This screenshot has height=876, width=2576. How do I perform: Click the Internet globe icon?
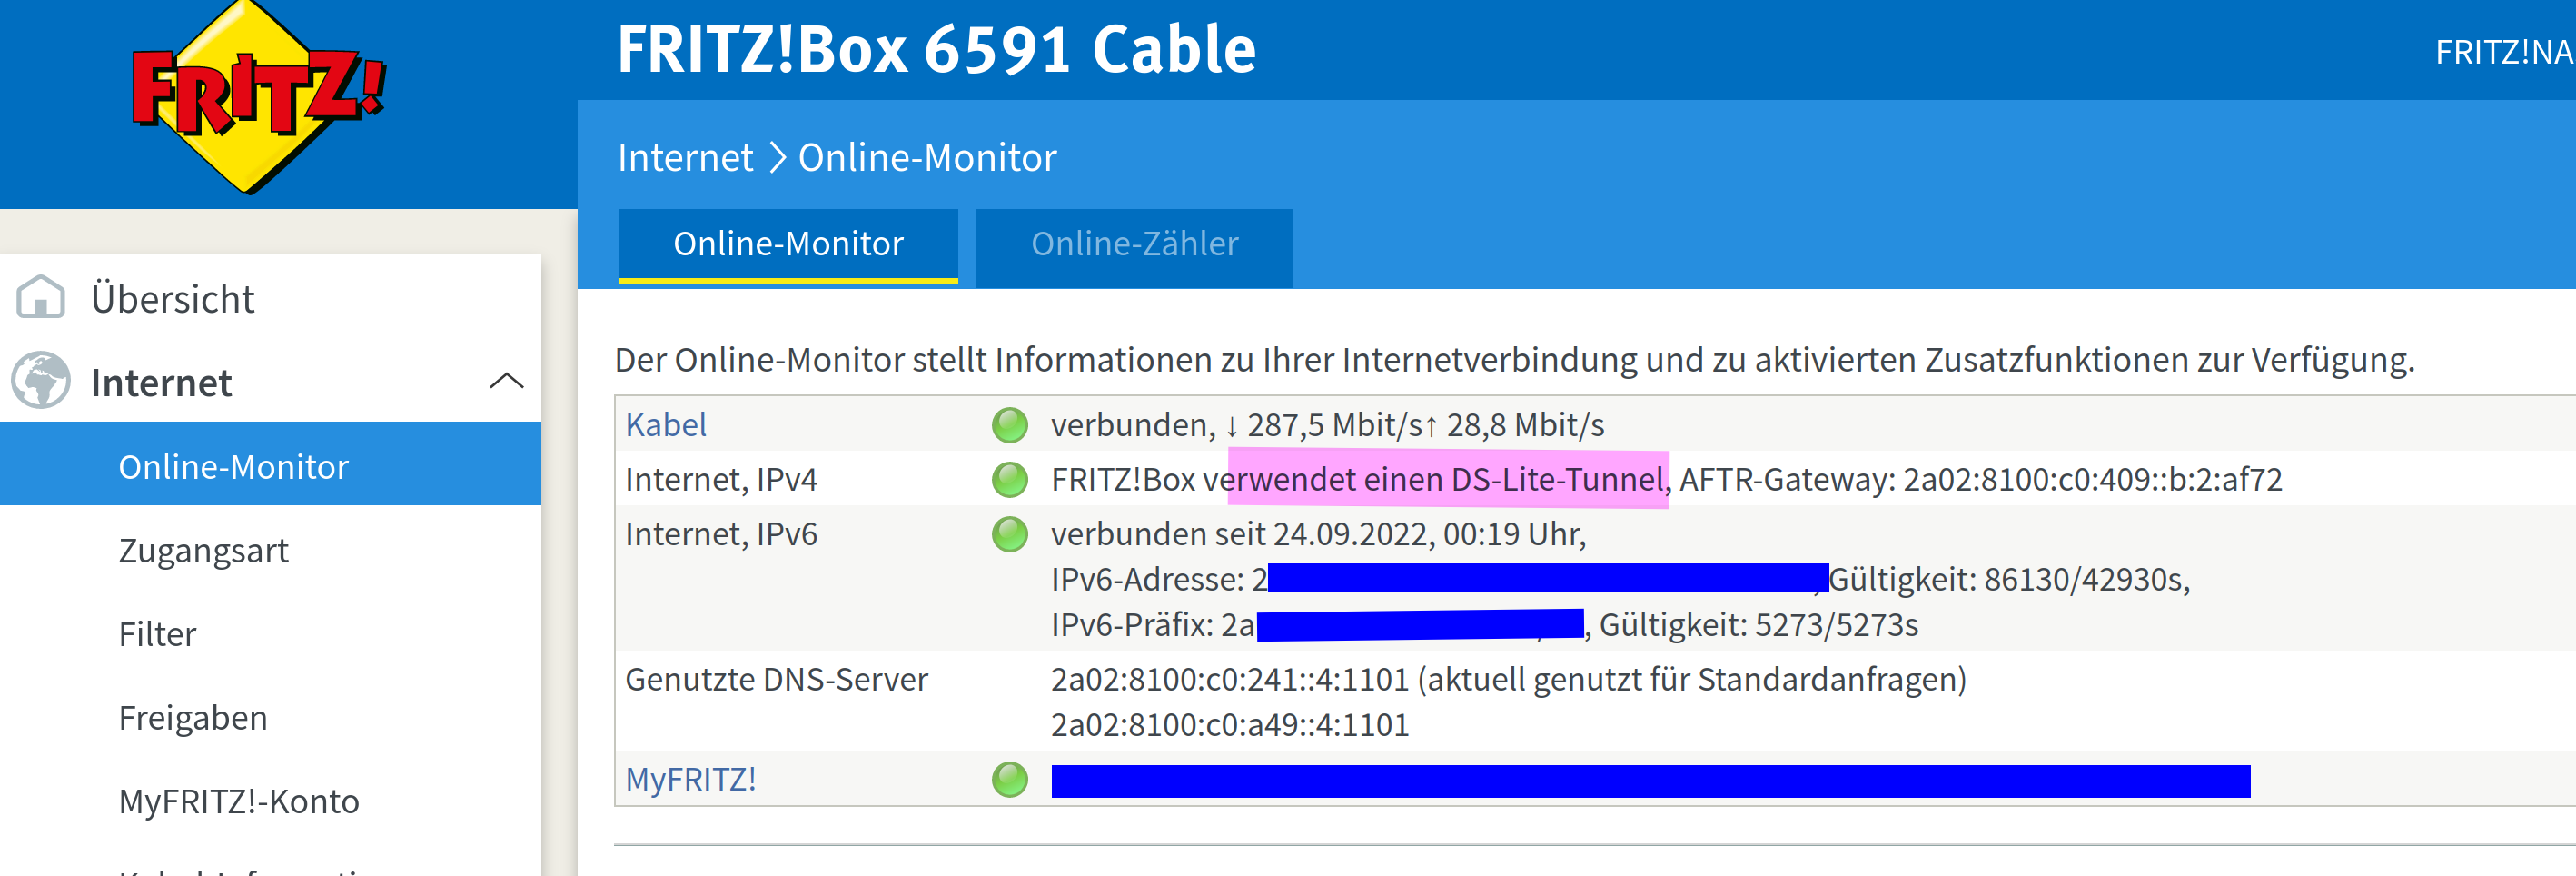pos(41,381)
